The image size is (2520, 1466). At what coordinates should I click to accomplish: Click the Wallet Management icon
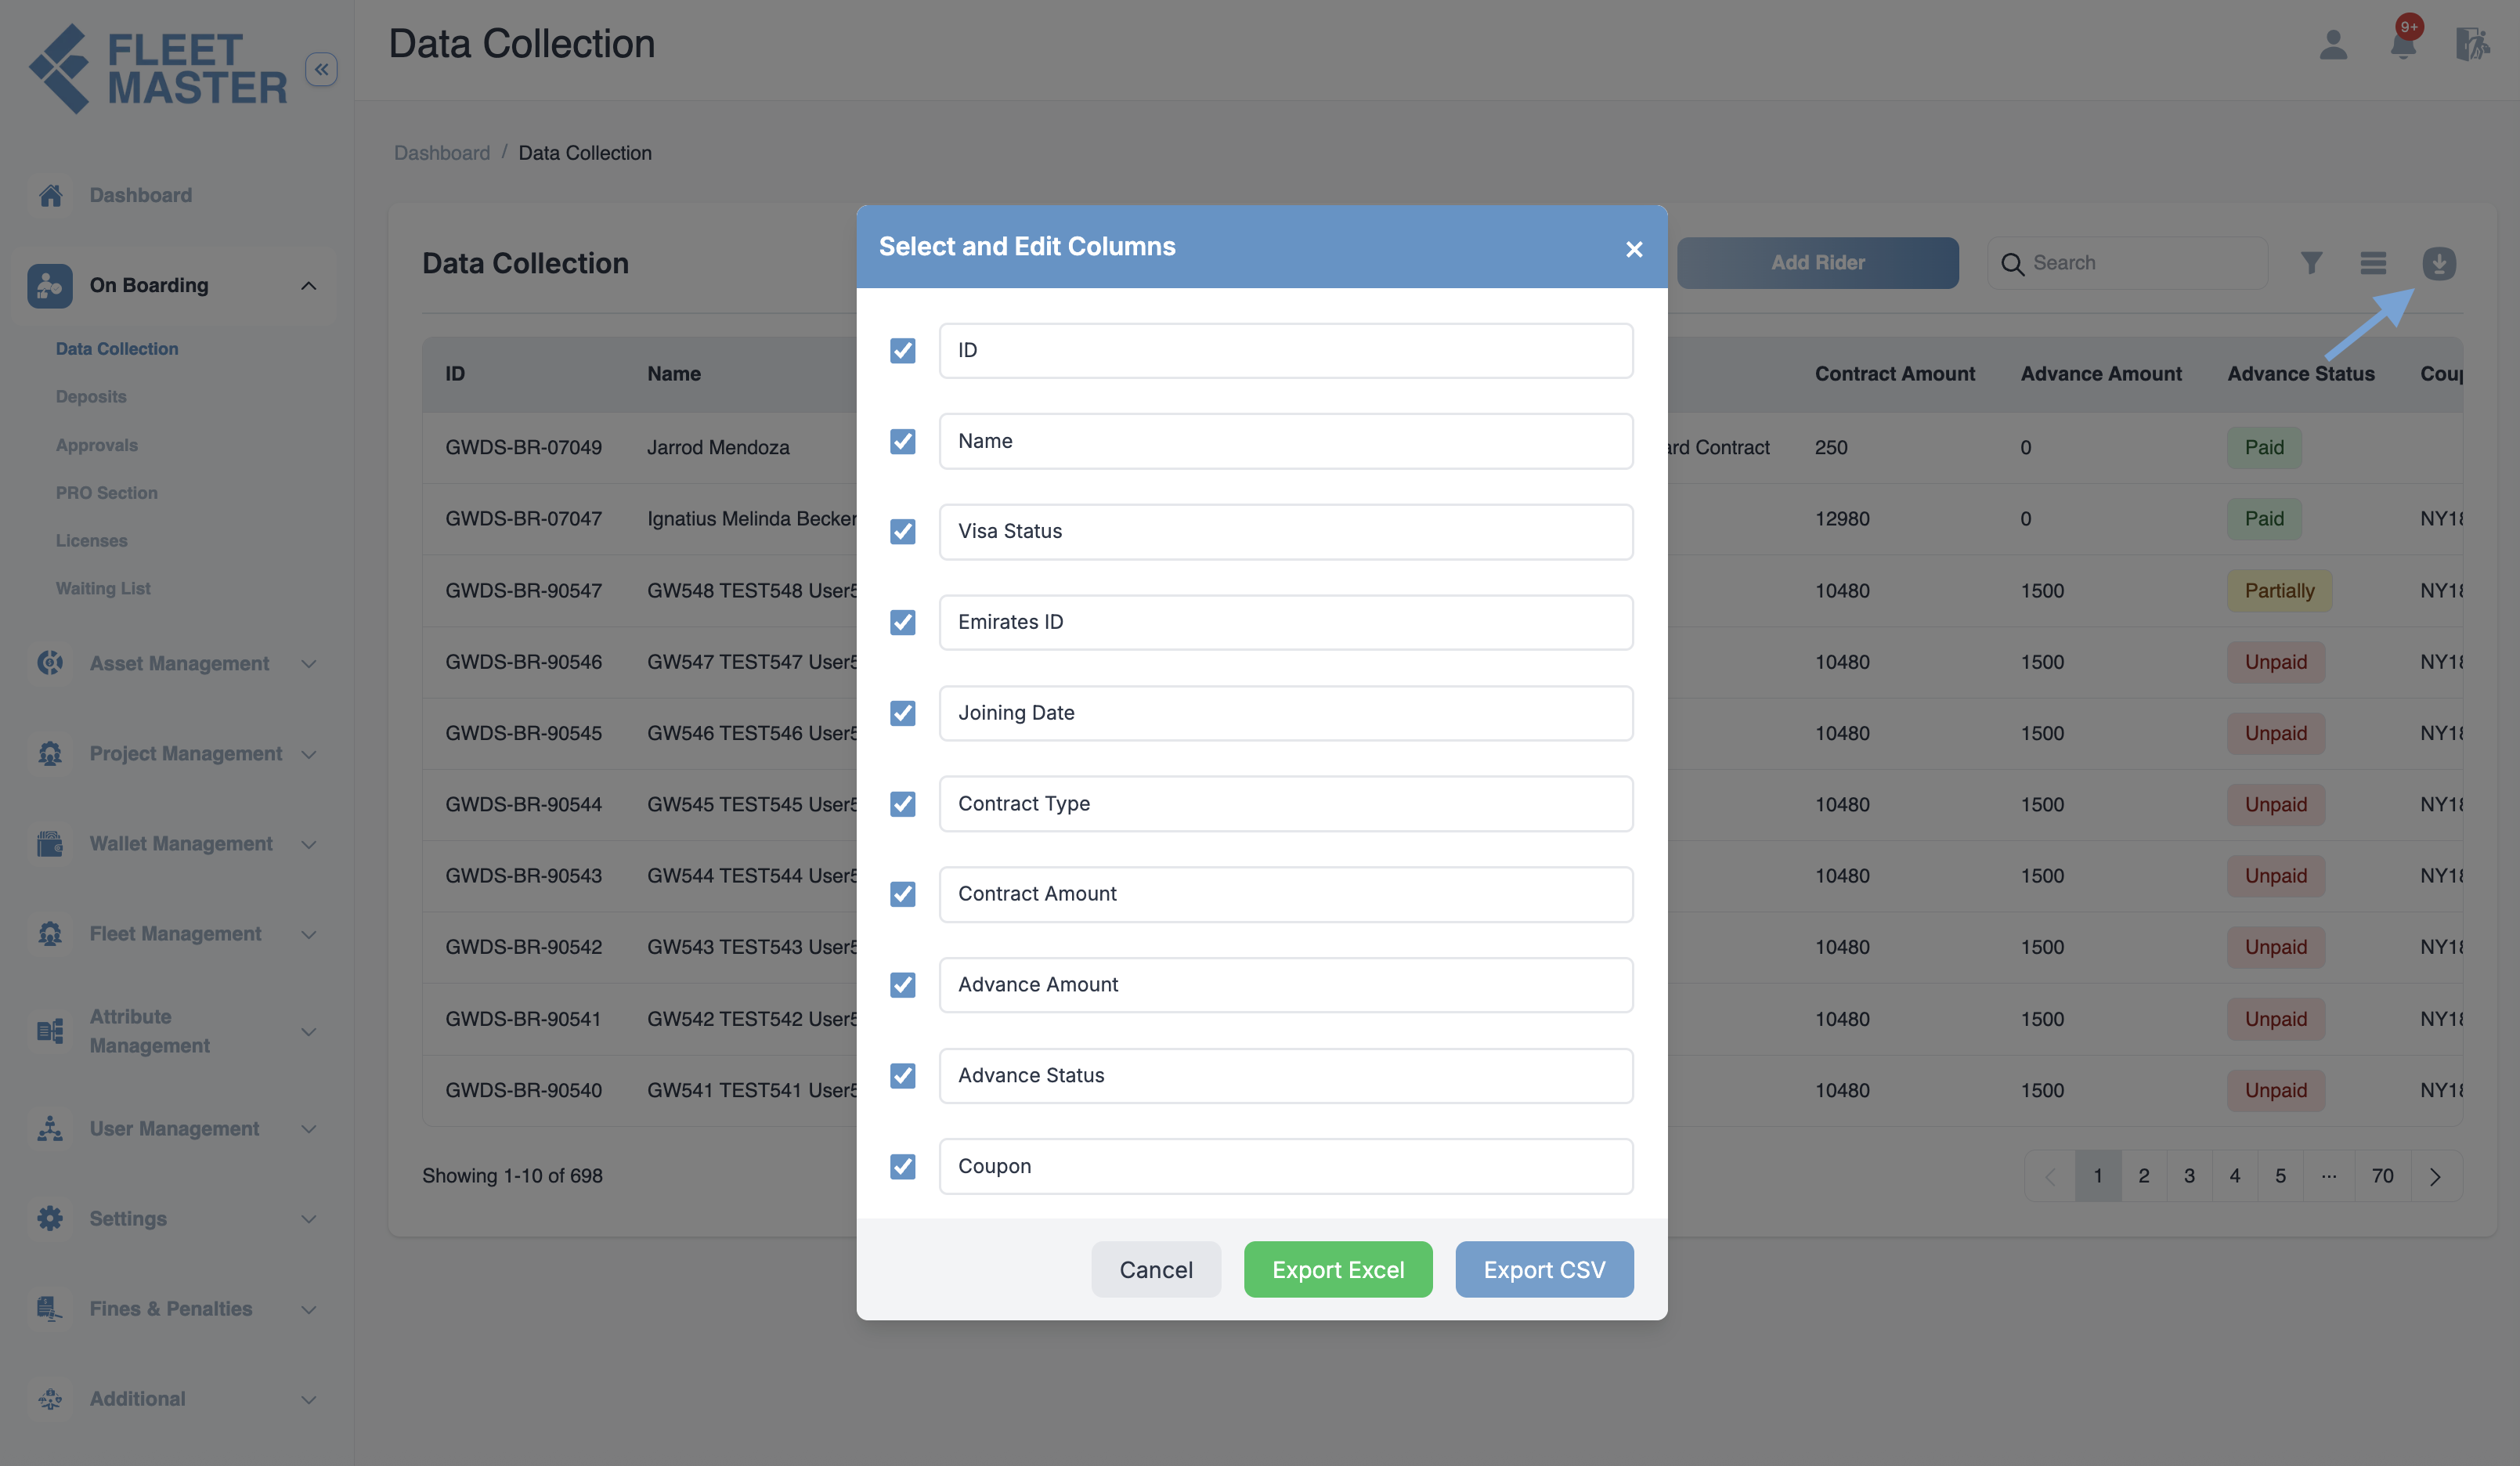coord(50,844)
